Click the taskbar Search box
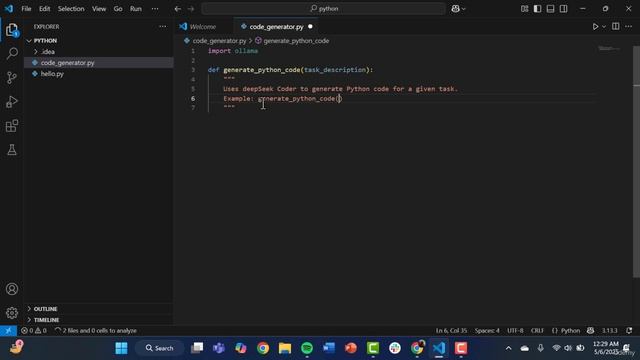Viewport: 640px width, 360px height. 160,348
